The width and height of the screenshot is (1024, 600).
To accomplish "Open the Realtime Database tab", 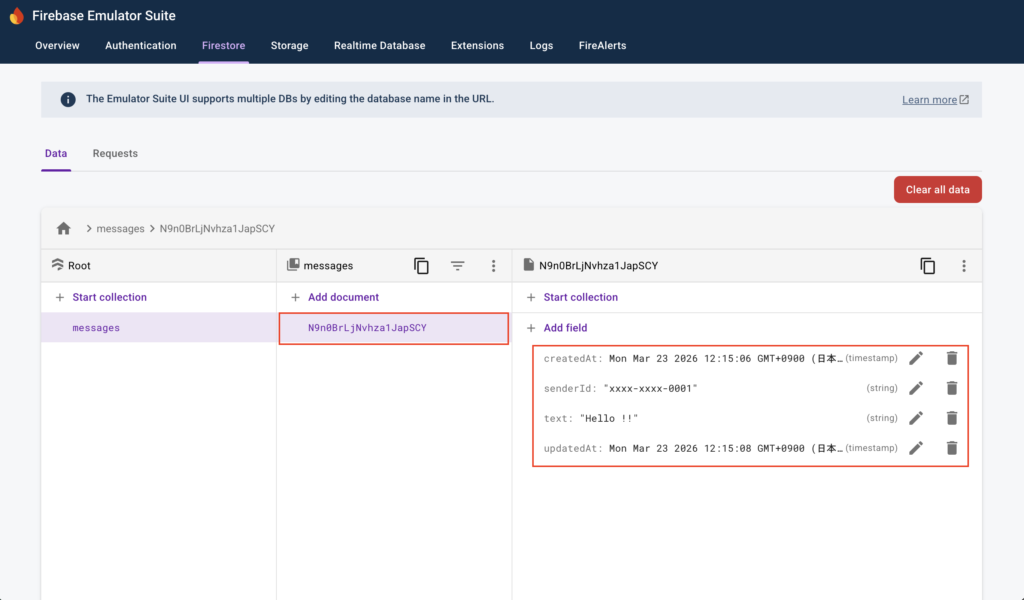I will (379, 46).
